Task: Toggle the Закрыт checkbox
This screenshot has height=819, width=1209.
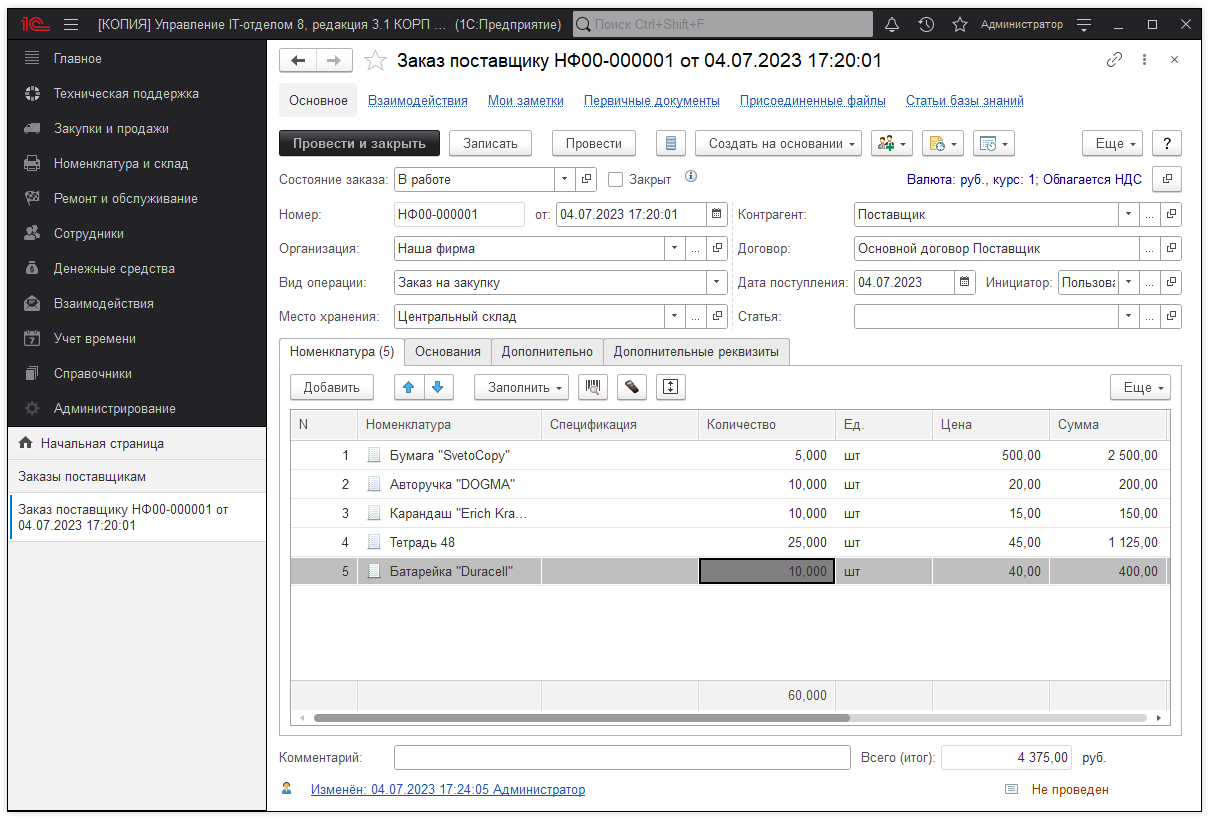Action: [616, 180]
